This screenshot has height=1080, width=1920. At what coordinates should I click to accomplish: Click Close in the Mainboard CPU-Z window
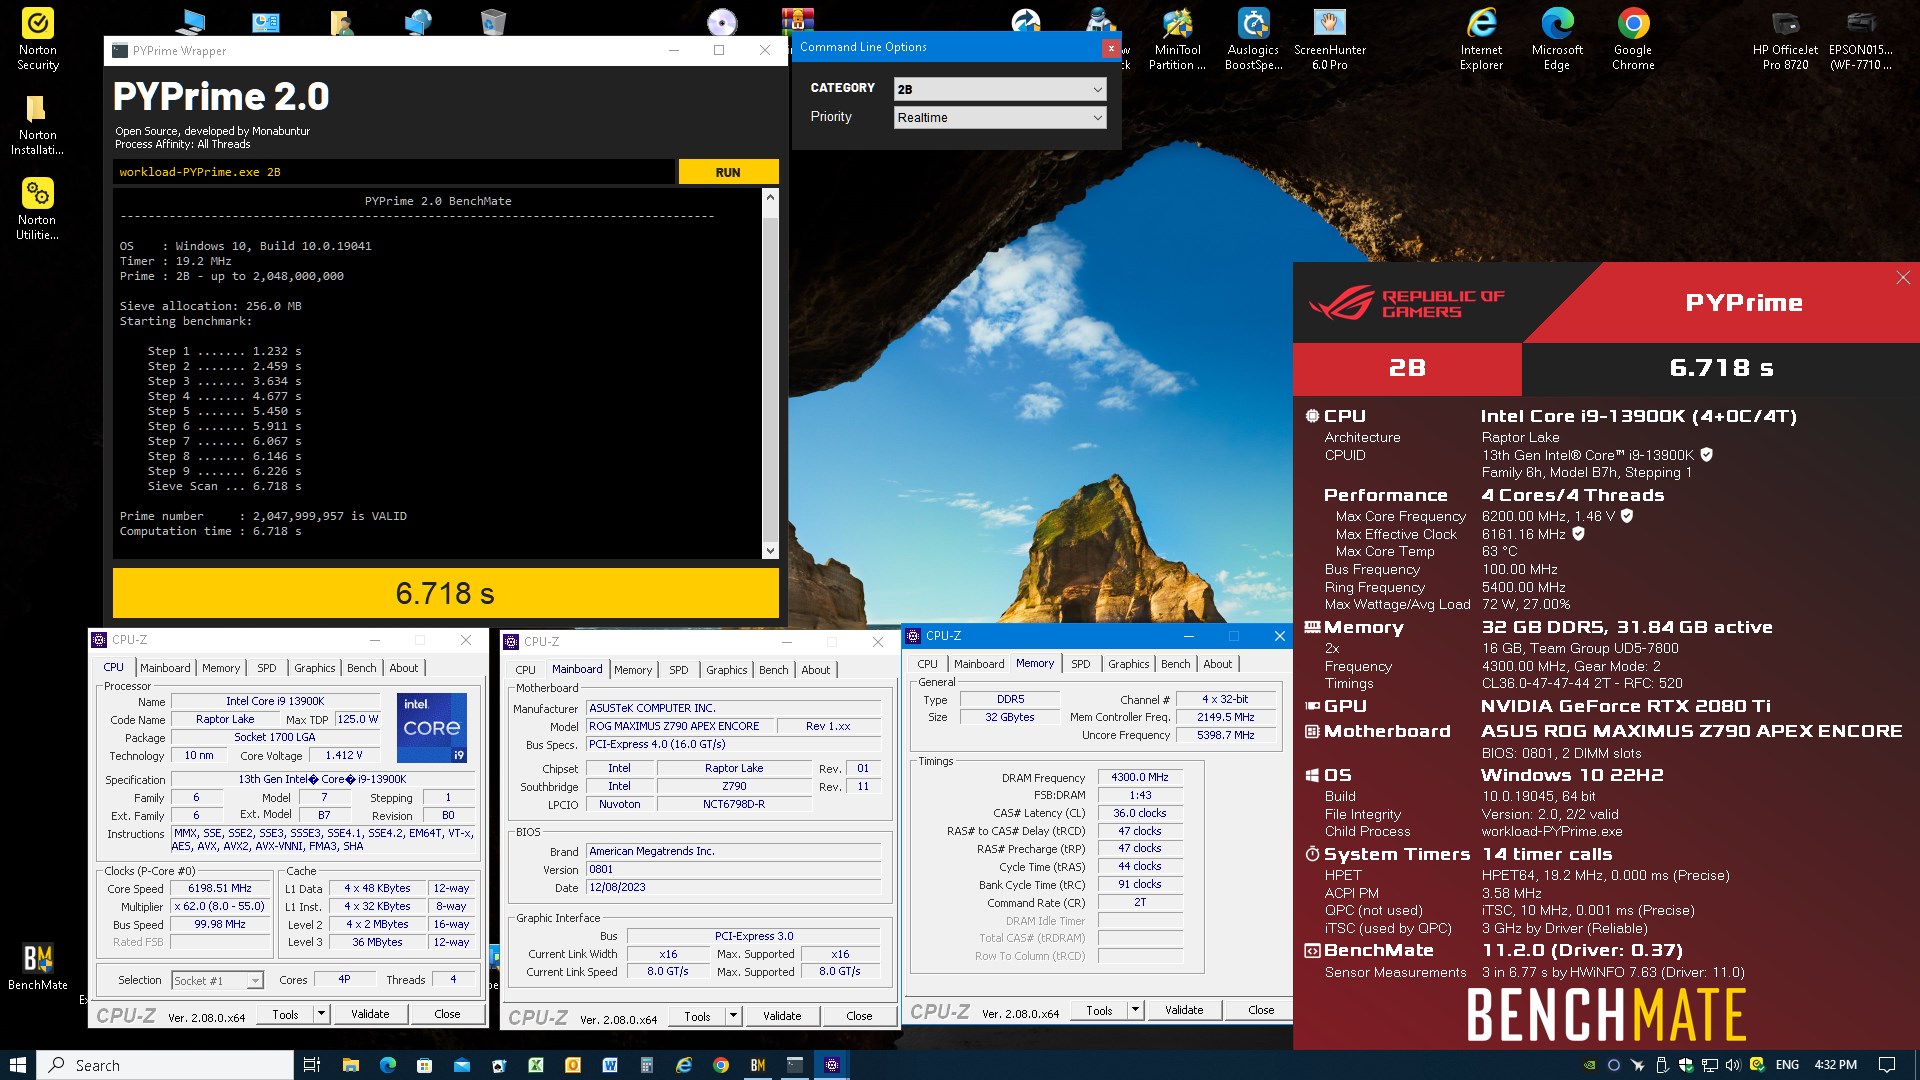(859, 1016)
